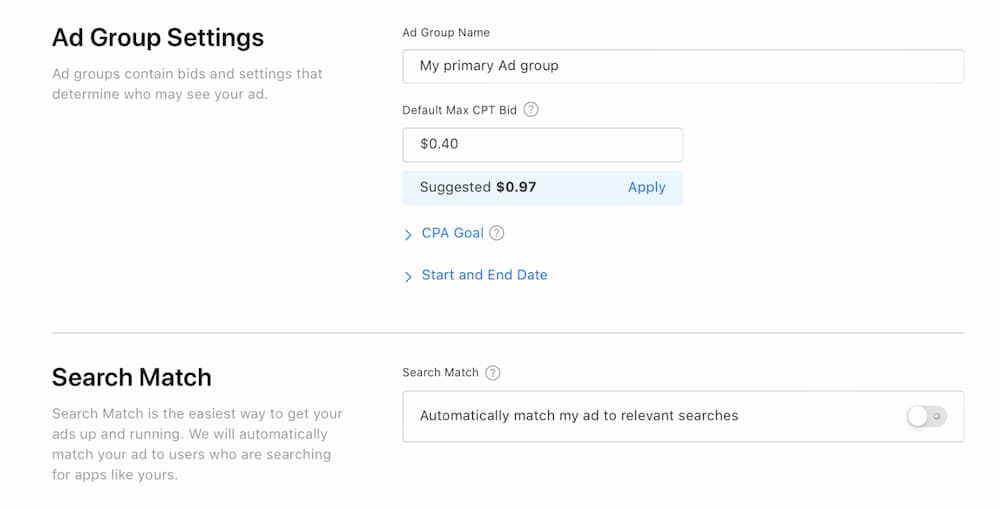This screenshot has height=510, width=1000.
Task: Click the Default Max CPT Bid input showing $0.40
Action: tap(542, 144)
